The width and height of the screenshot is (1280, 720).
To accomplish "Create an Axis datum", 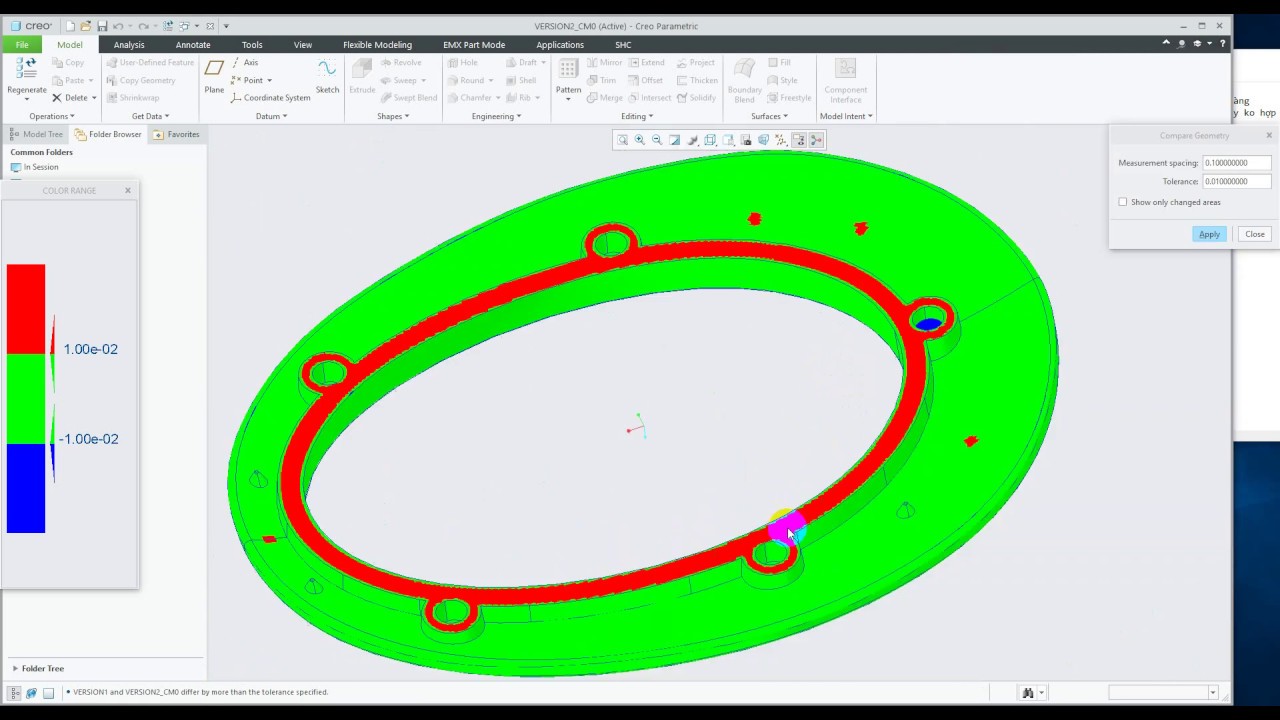I will click(x=244, y=62).
